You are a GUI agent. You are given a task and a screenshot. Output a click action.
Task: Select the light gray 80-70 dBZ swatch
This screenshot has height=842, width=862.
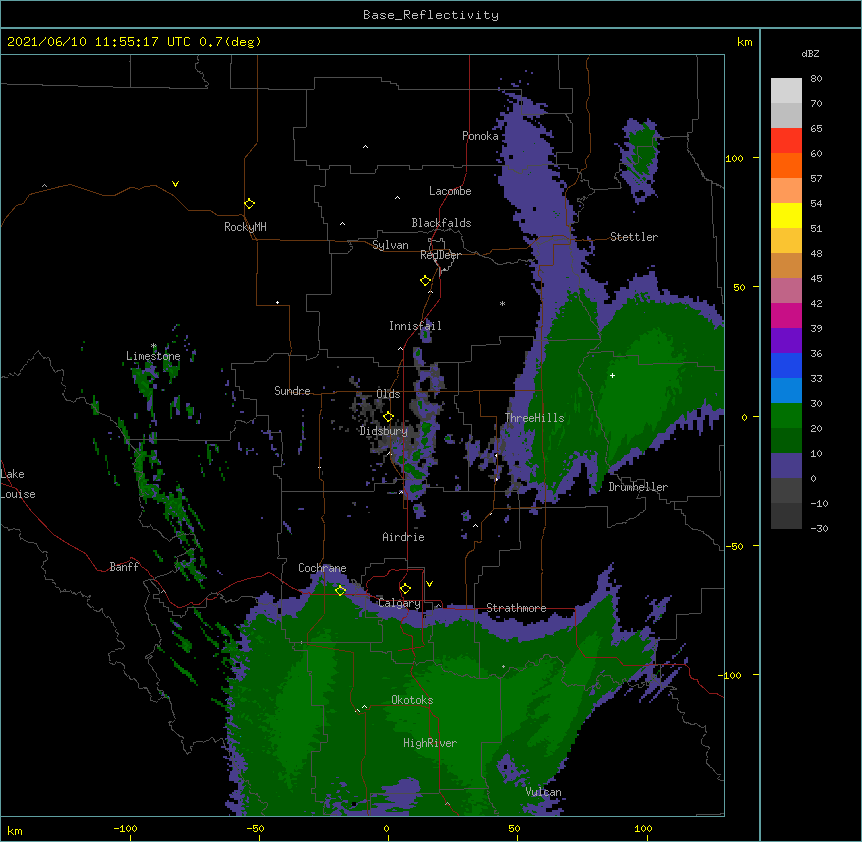click(x=786, y=91)
